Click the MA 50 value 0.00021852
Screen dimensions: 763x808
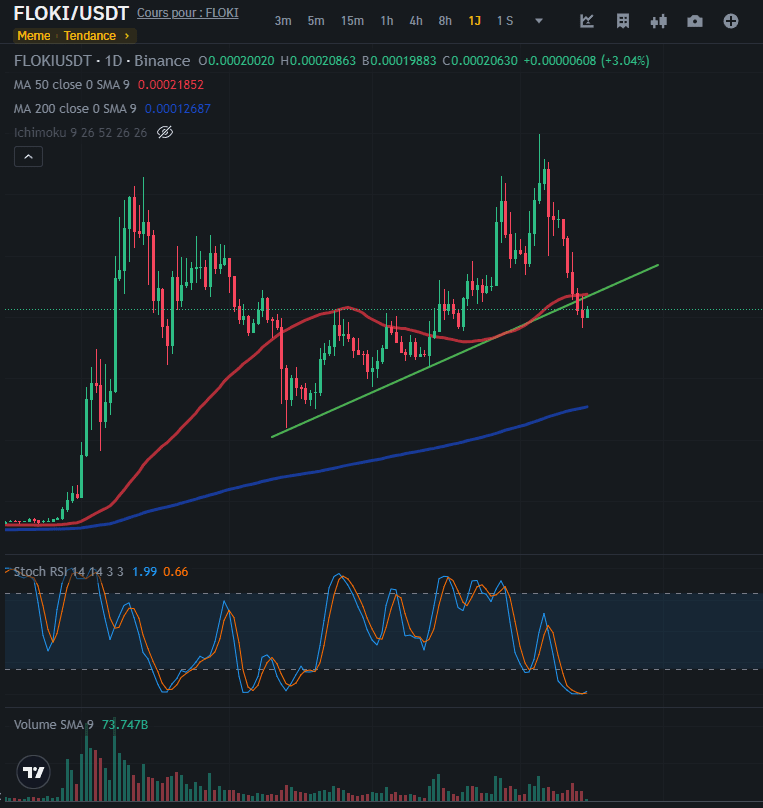171,85
